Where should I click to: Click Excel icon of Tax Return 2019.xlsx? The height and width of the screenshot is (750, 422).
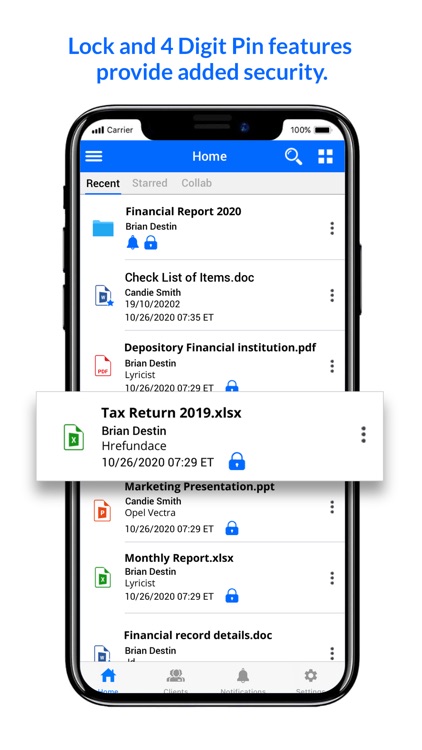(74, 437)
